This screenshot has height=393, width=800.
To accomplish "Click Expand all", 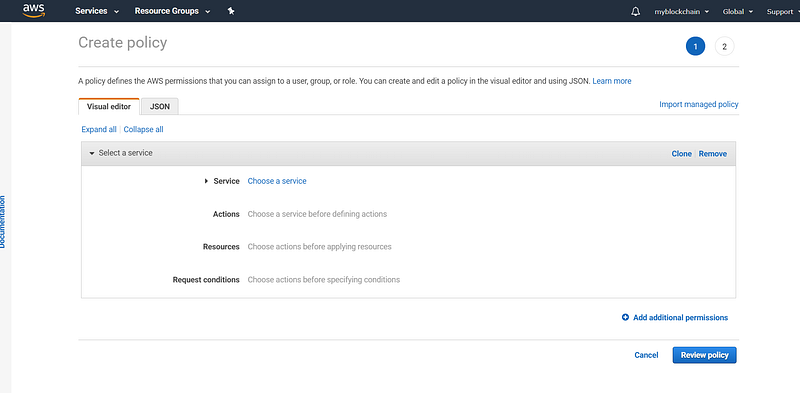I will pos(99,130).
